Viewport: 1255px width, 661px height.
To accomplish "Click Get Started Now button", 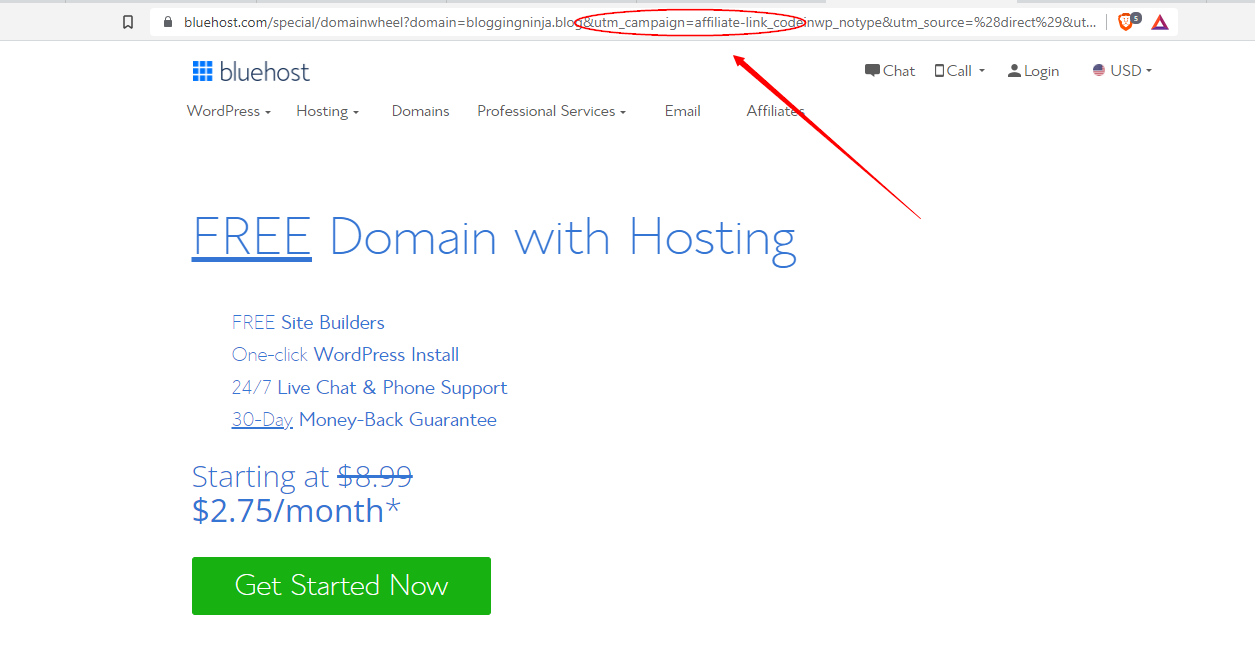I will click(x=341, y=586).
